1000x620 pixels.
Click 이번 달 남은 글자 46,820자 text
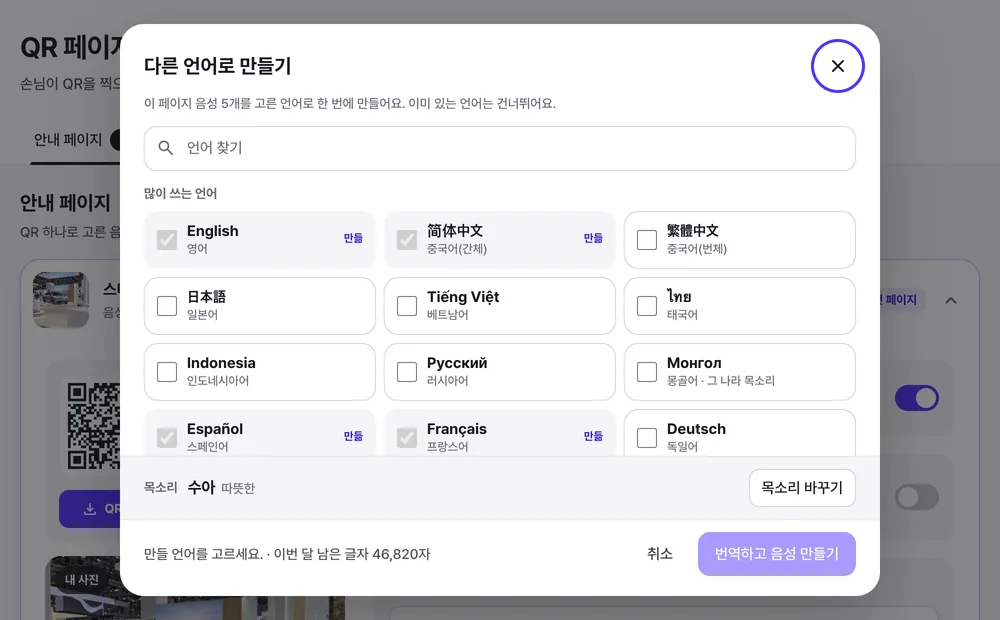click(352, 554)
